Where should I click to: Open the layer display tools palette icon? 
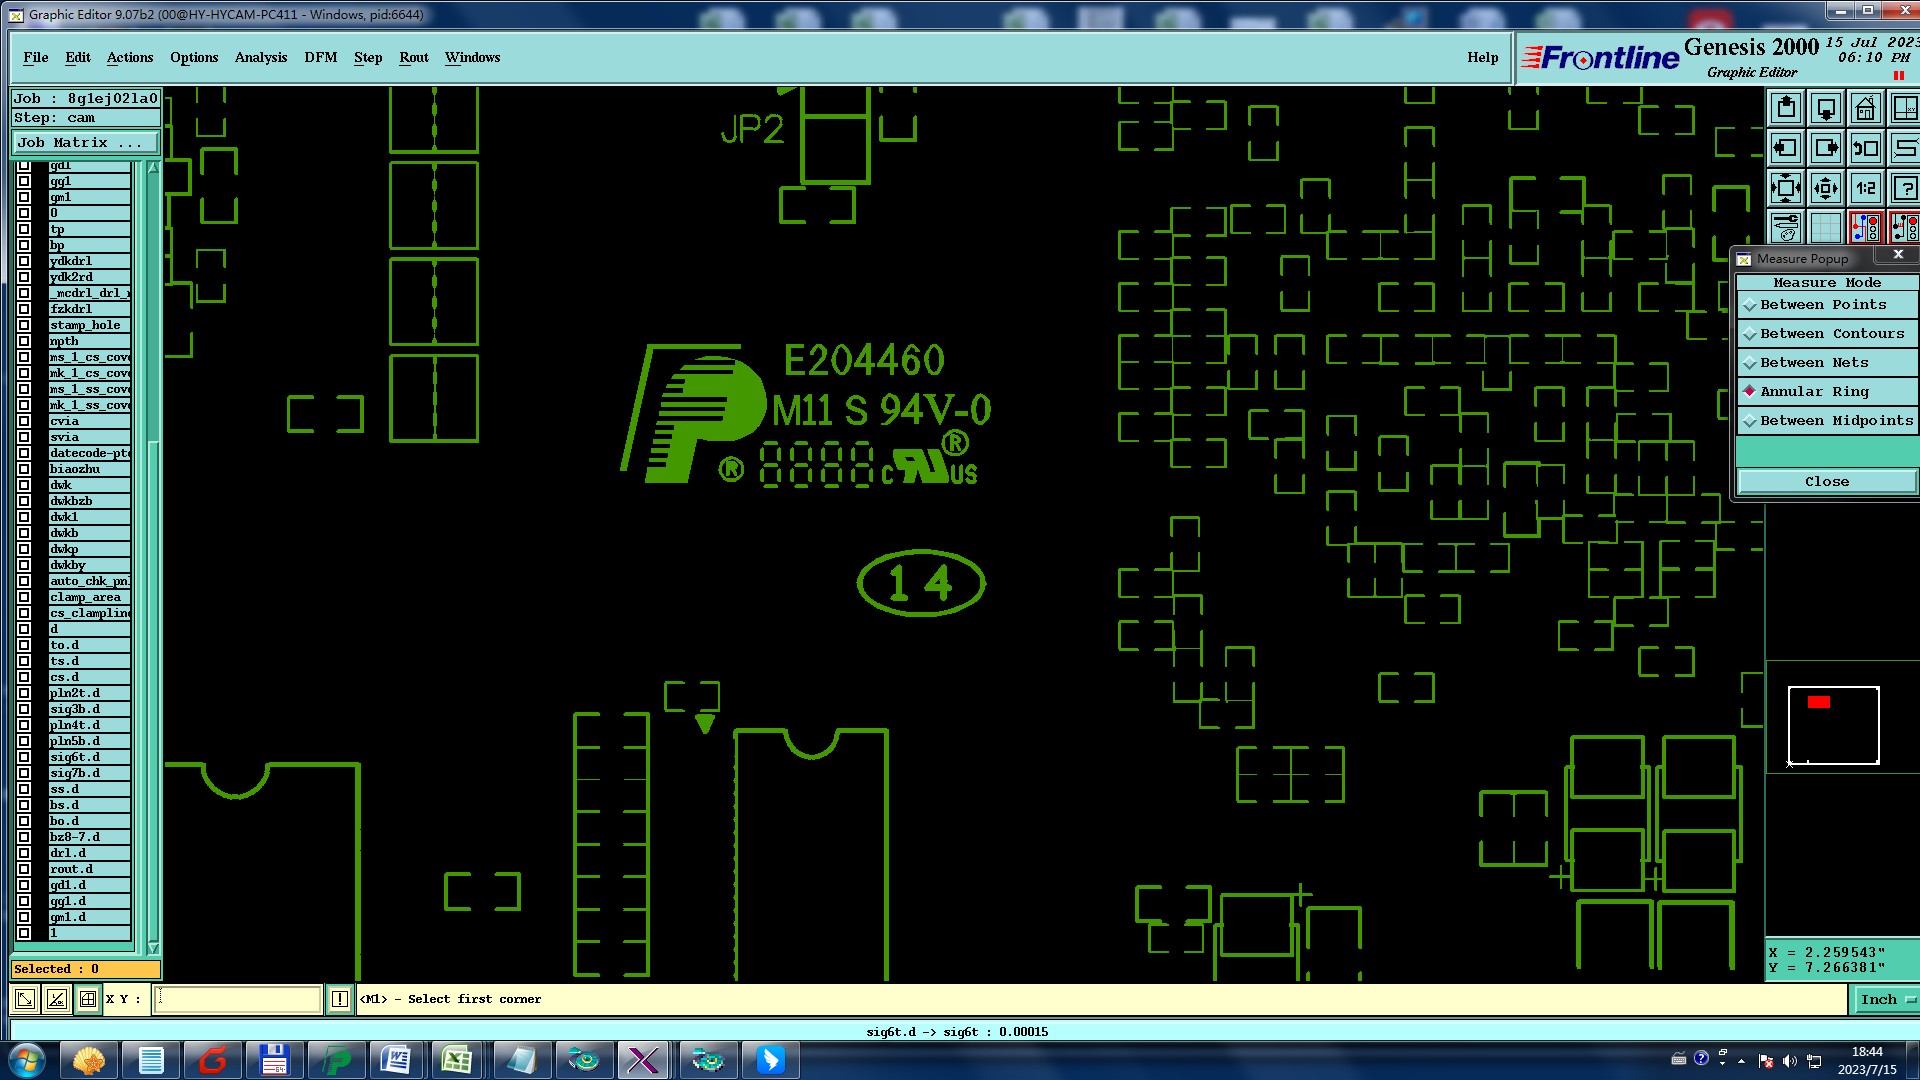point(1786,228)
